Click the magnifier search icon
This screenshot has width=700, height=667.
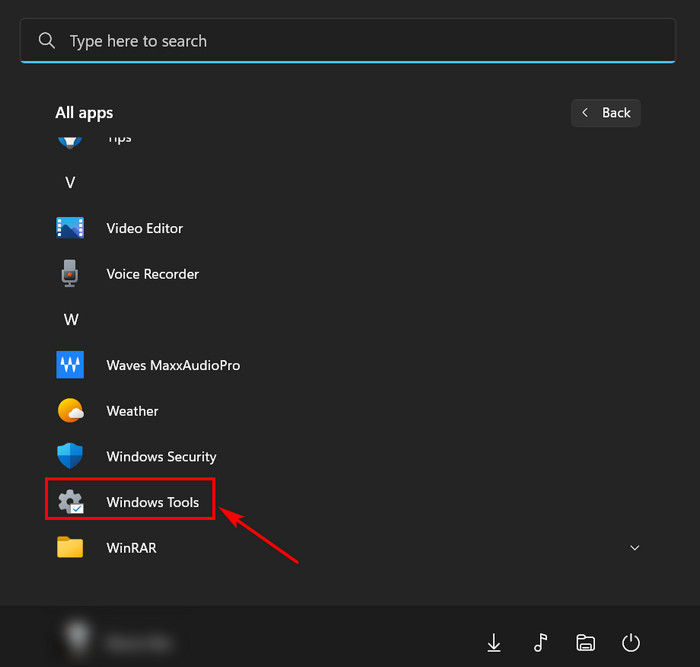46,41
